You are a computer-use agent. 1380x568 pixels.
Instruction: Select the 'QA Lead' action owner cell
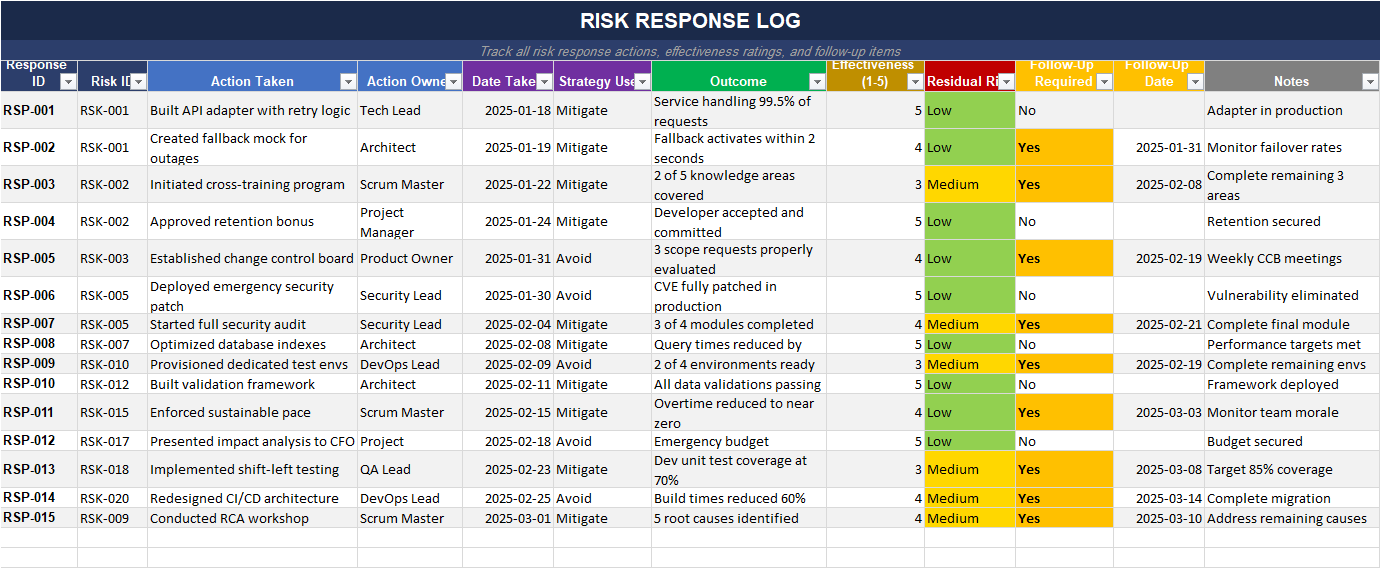click(410, 469)
